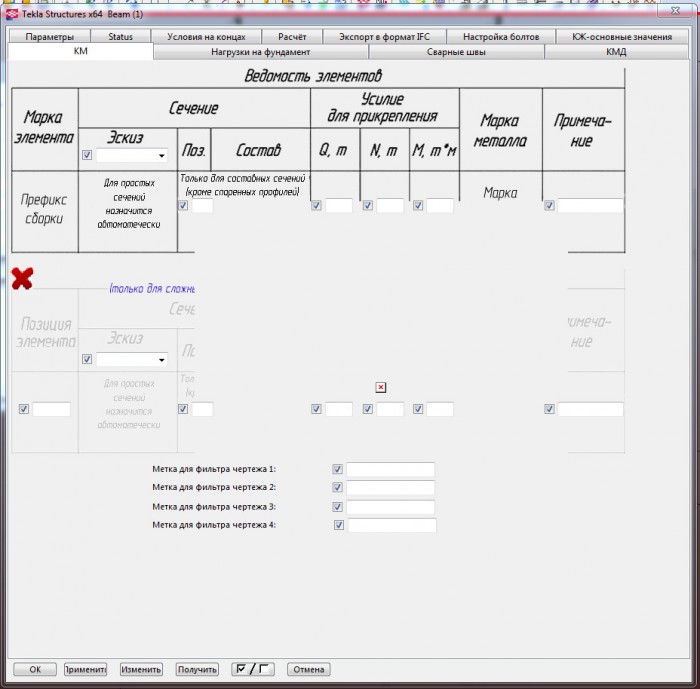700x689 pixels.
Task: Click greyed table's N force input field
Action: [390, 409]
